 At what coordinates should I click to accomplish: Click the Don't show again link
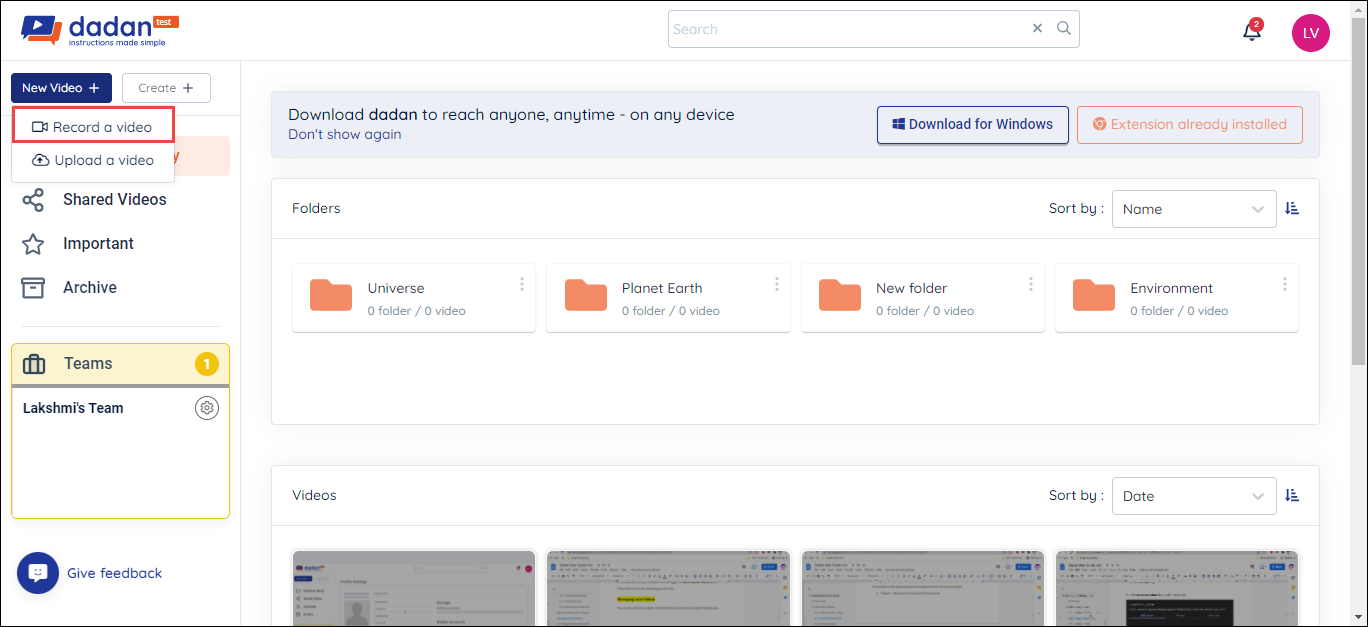(345, 134)
